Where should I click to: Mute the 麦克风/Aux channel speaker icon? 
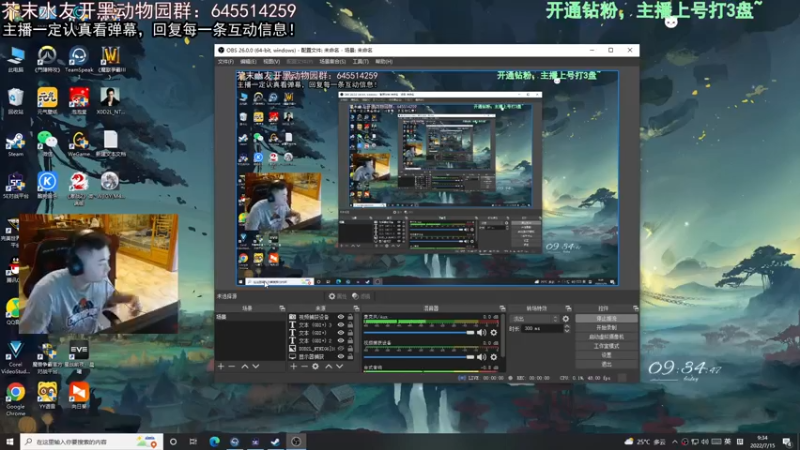481,333
